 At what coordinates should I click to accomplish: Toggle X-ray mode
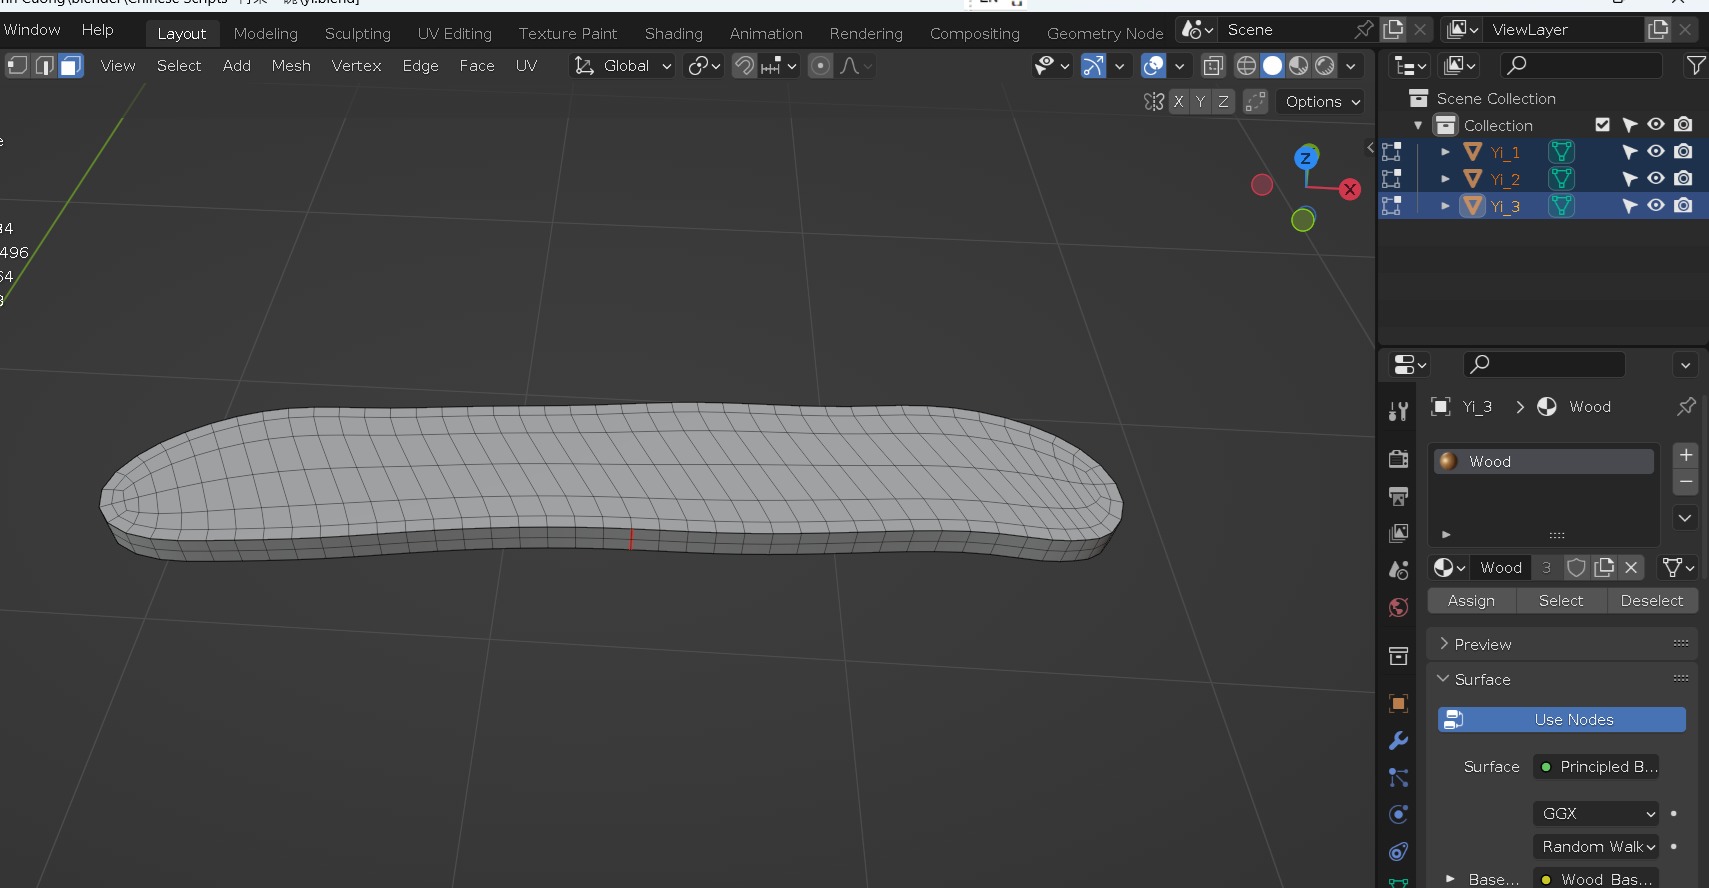pyautogui.click(x=1213, y=66)
